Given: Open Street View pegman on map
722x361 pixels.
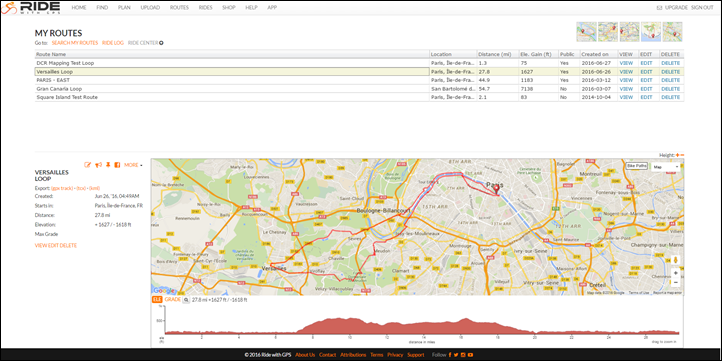Looking at the screenshot, I should (x=675, y=260).
